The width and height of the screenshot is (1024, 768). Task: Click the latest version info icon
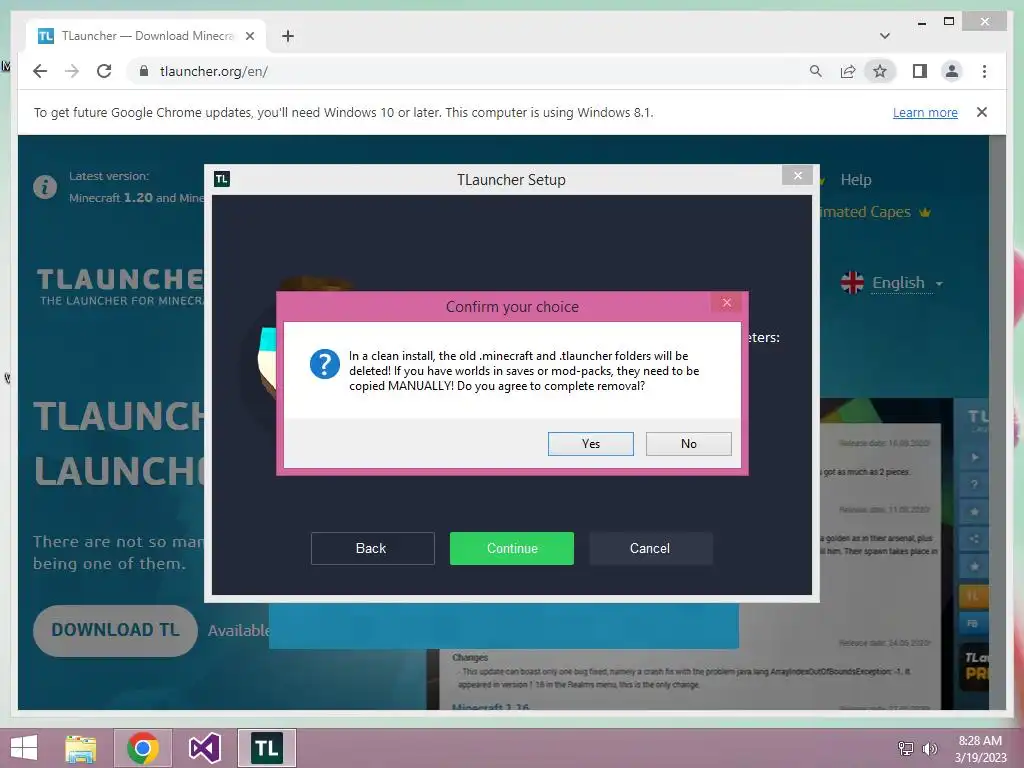click(x=45, y=187)
